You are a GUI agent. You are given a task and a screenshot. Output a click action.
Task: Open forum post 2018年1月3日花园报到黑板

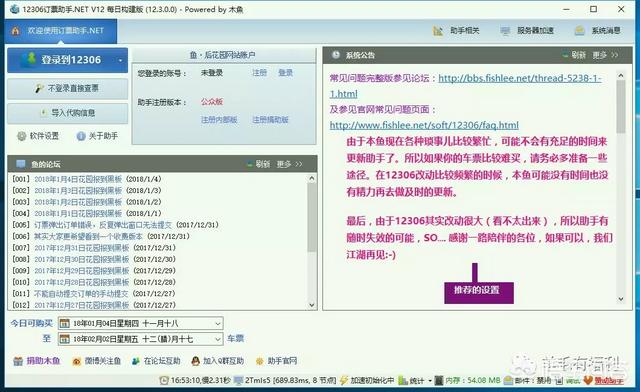pos(78,191)
